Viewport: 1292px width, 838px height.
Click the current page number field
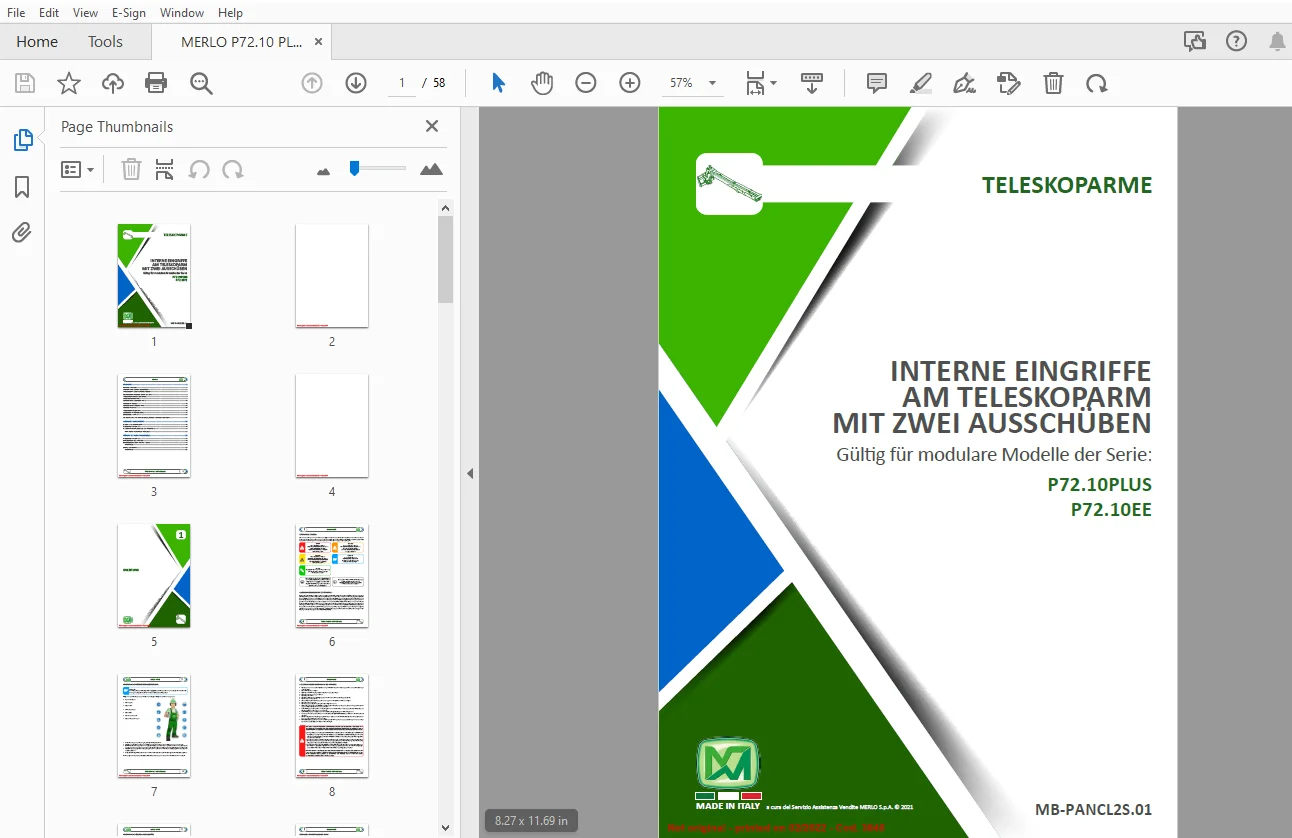[402, 83]
